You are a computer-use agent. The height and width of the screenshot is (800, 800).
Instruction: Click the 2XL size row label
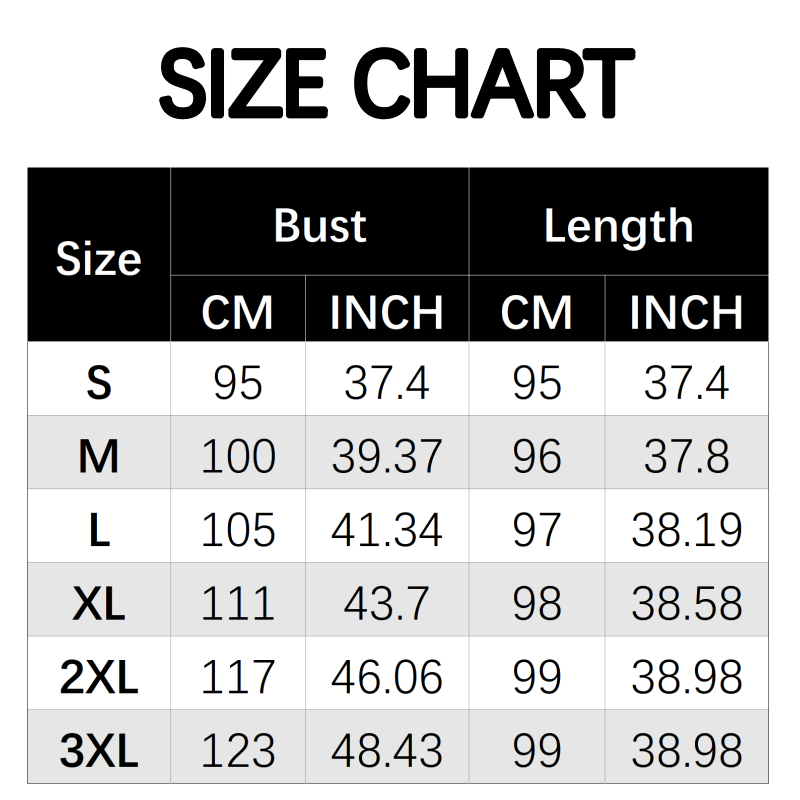coord(98,677)
